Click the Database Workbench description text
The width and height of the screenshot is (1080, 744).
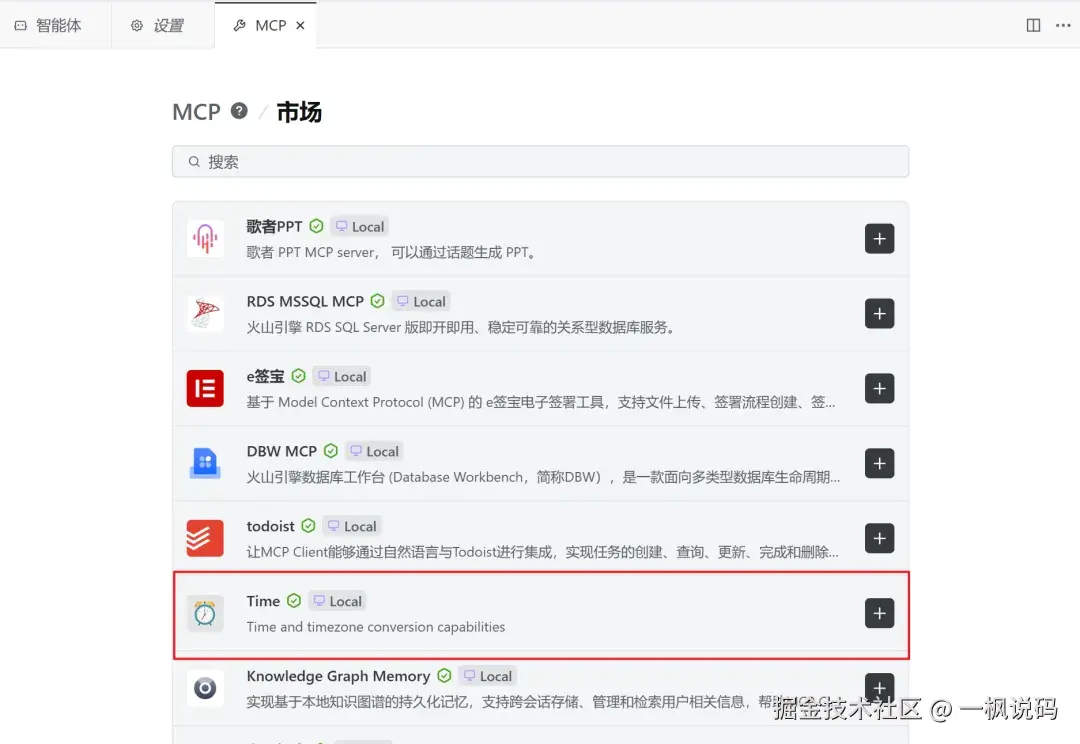coord(543,477)
